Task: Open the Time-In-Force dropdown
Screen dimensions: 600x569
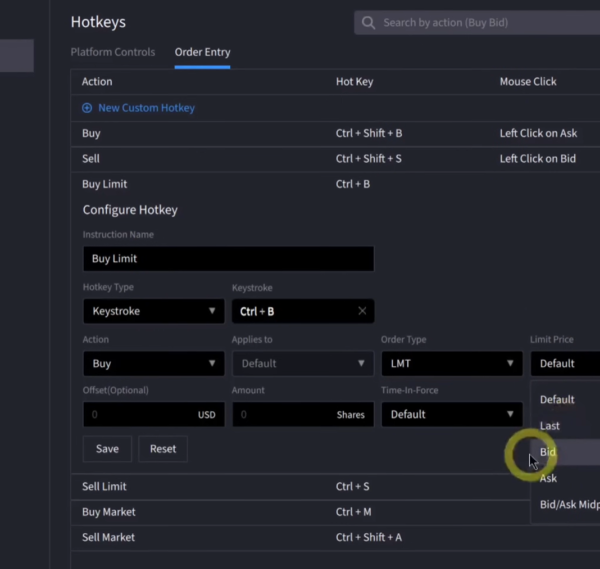Action: (x=451, y=414)
